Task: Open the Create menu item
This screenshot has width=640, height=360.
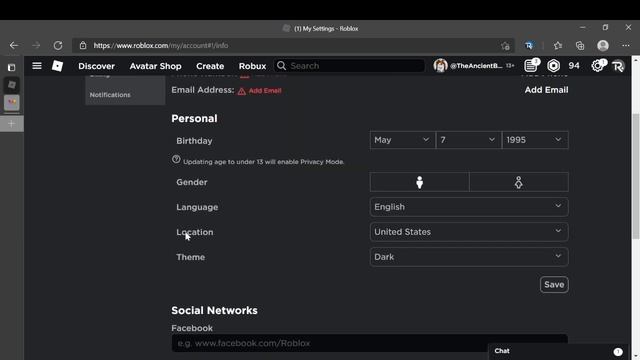Action: pos(210,66)
